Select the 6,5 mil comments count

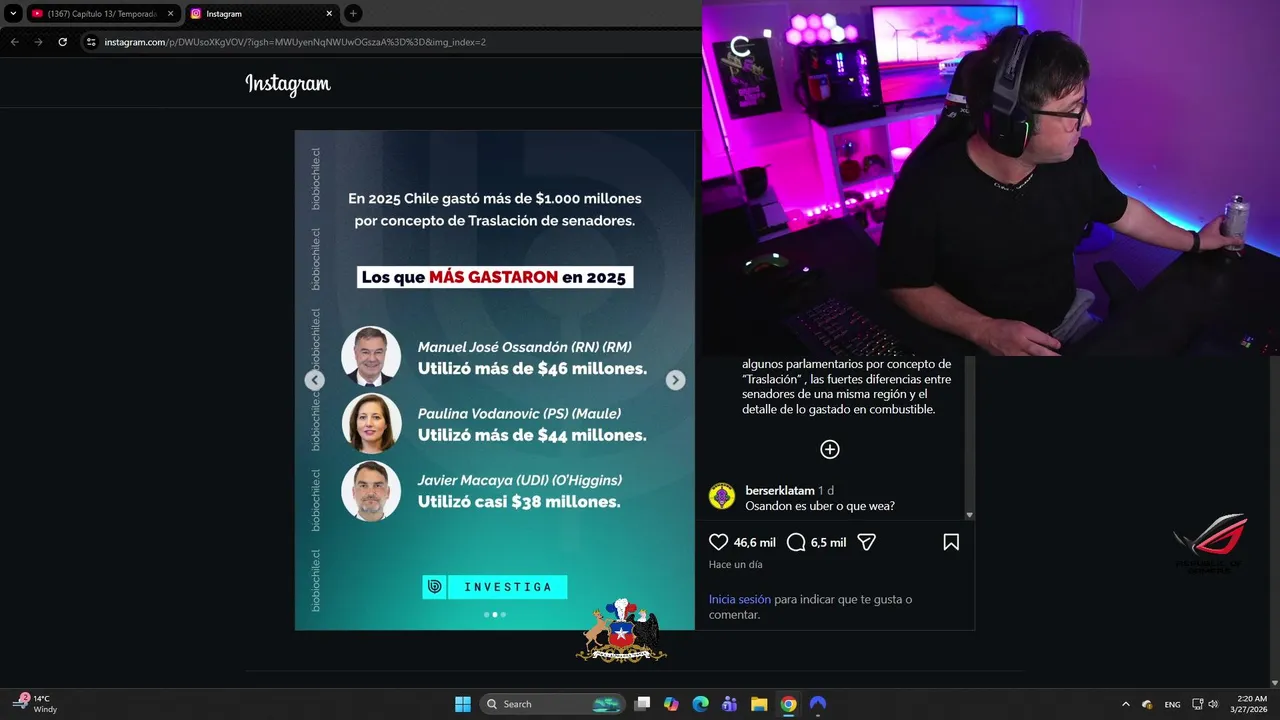[829, 543]
